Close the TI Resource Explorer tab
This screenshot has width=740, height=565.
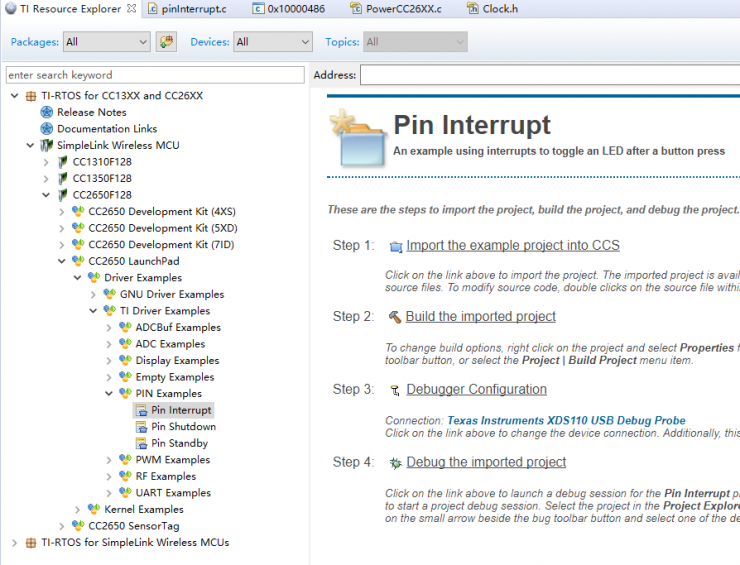coord(131,9)
